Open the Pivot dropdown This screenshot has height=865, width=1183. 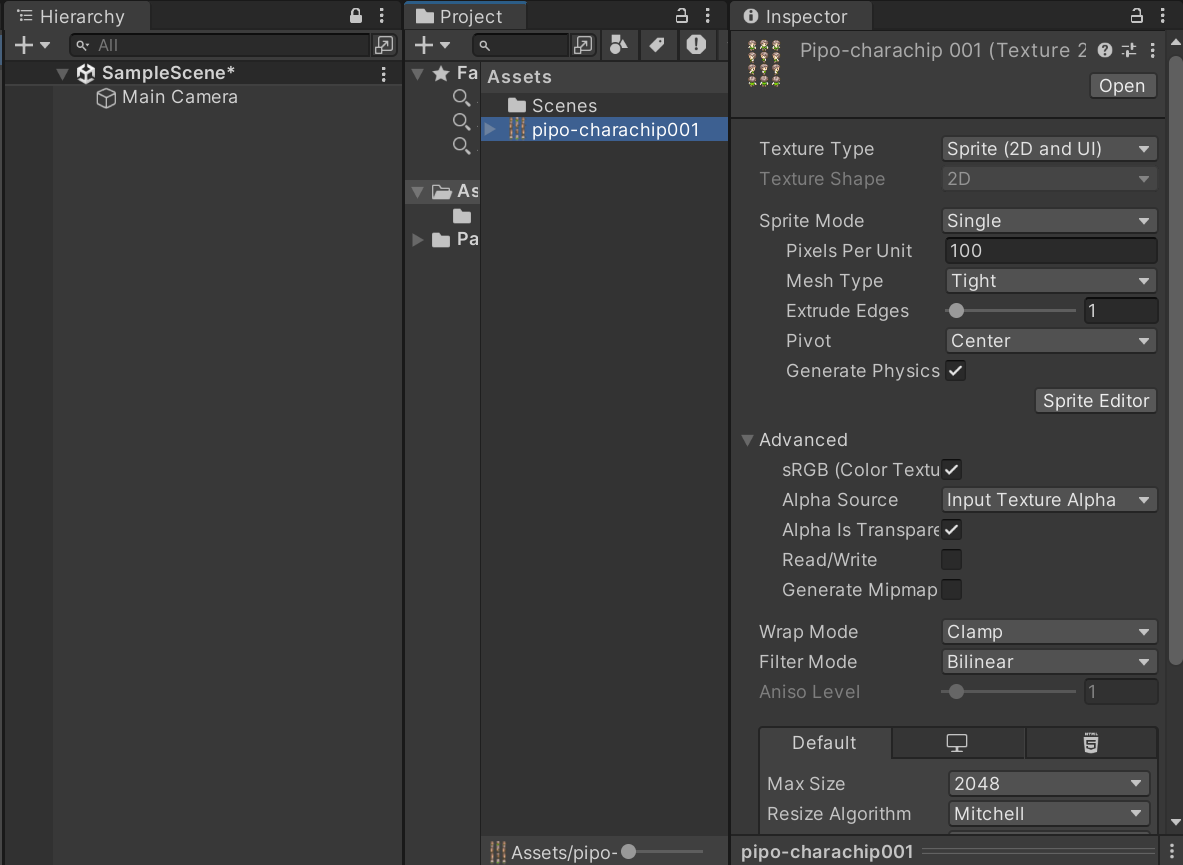(x=1051, y=341)
